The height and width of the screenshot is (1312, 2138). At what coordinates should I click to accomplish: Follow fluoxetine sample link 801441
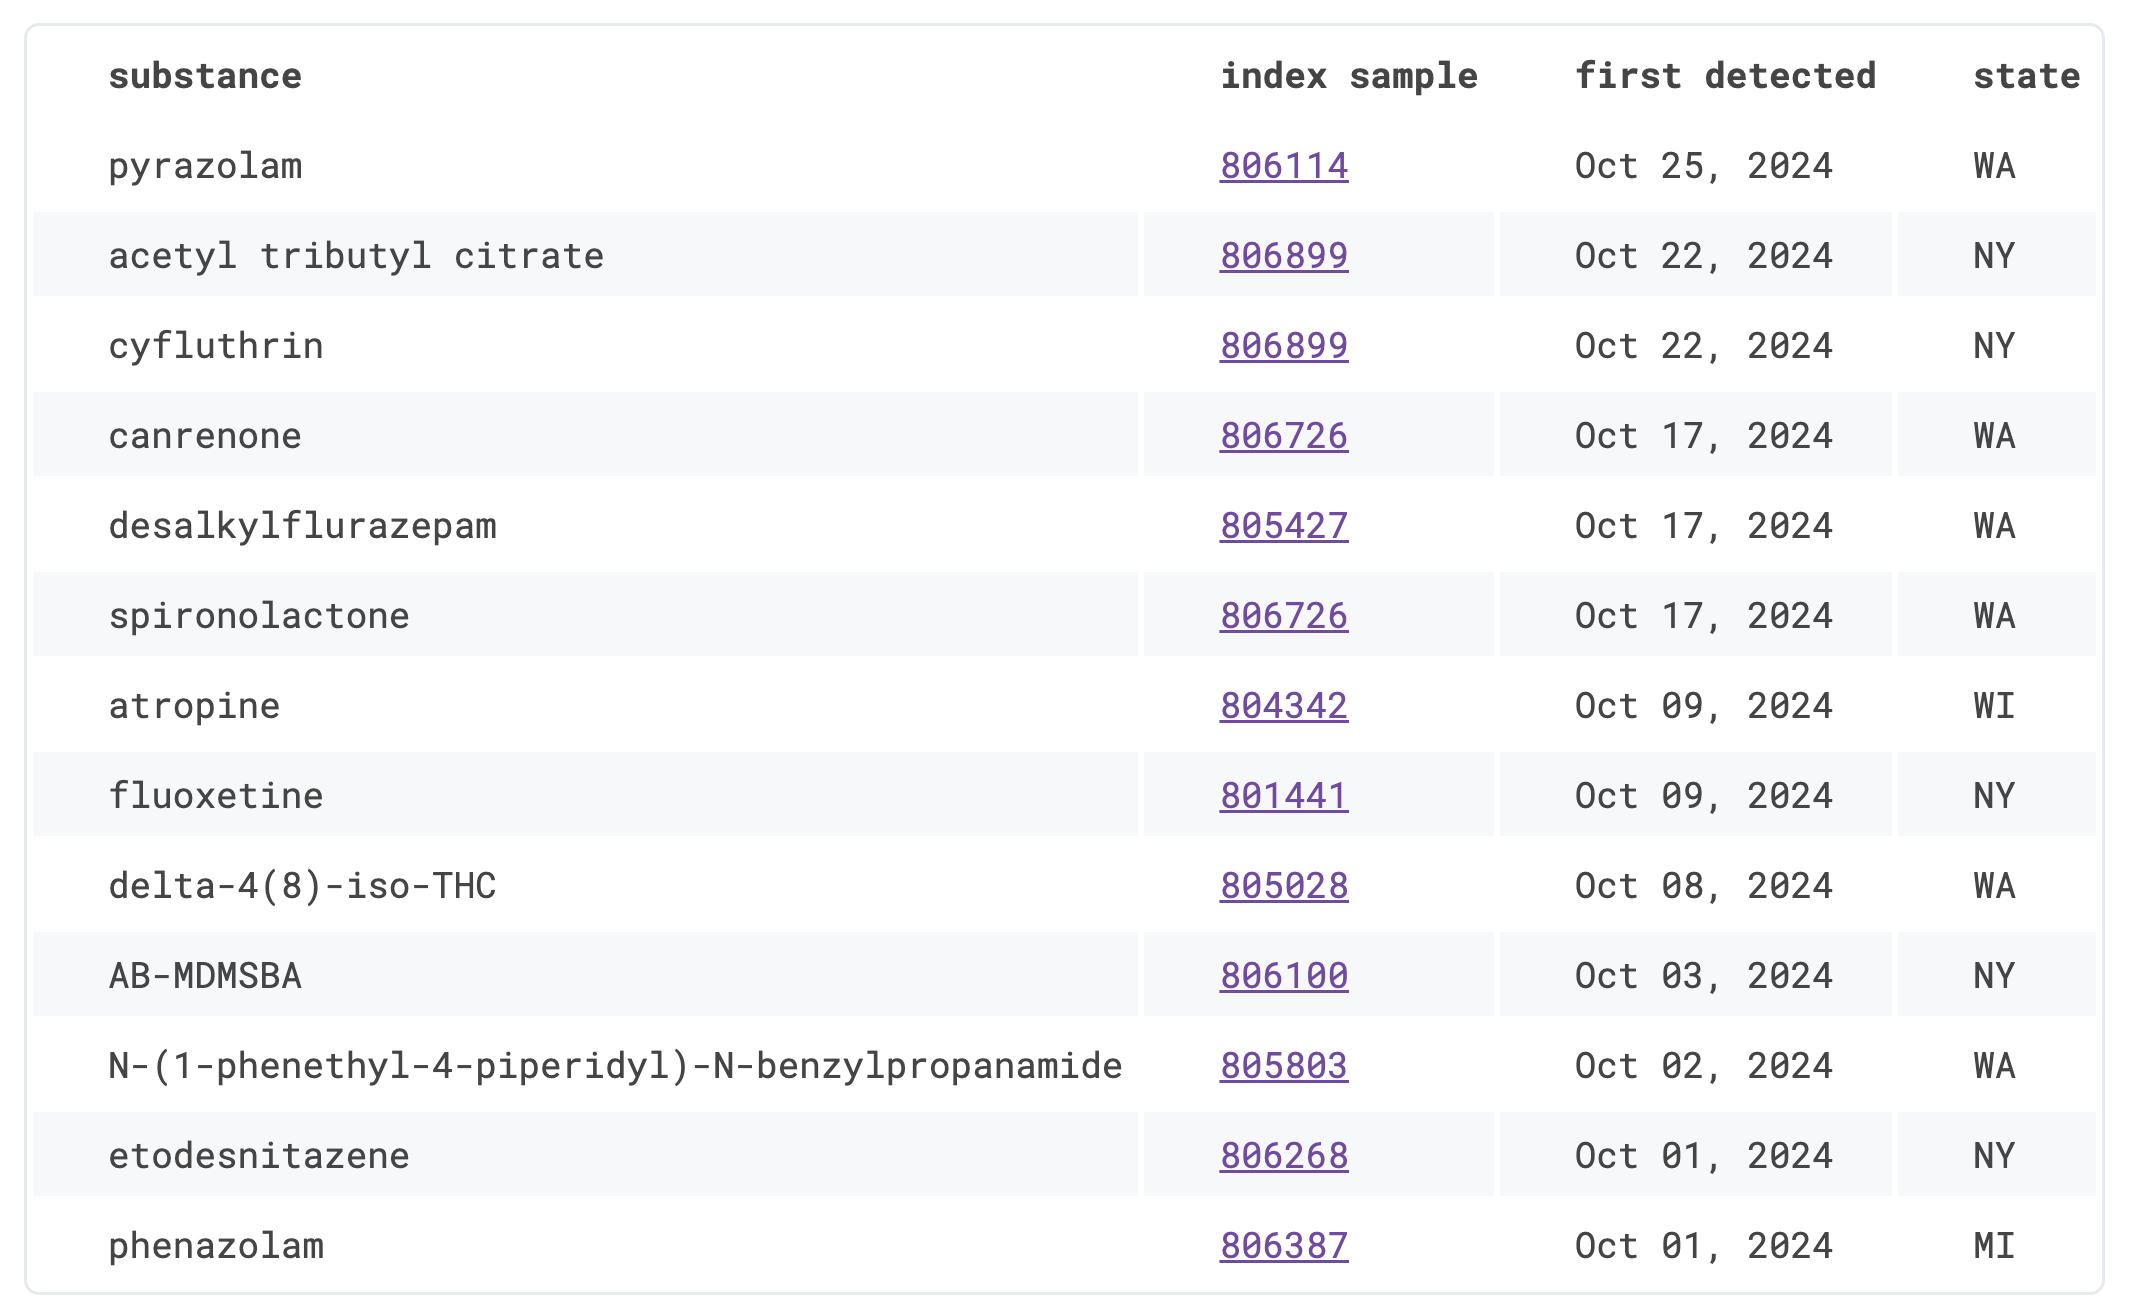tap(1283, 796)
